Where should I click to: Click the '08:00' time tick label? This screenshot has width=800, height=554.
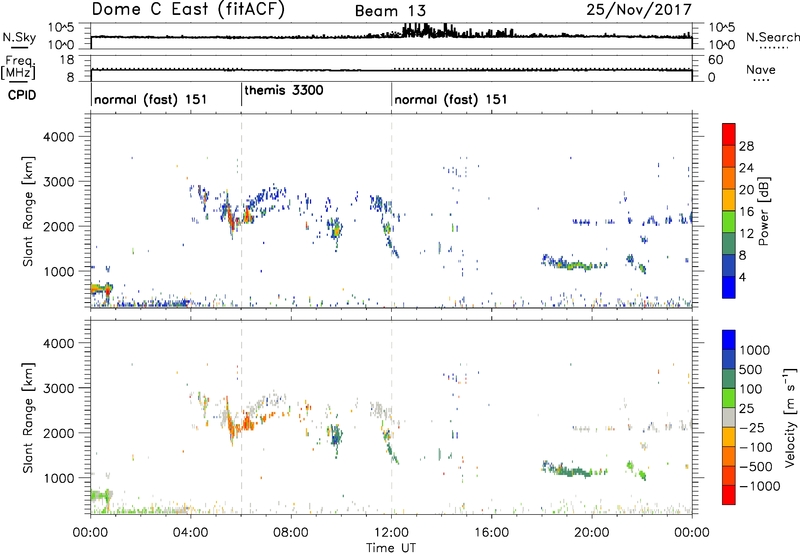point(291,533)
